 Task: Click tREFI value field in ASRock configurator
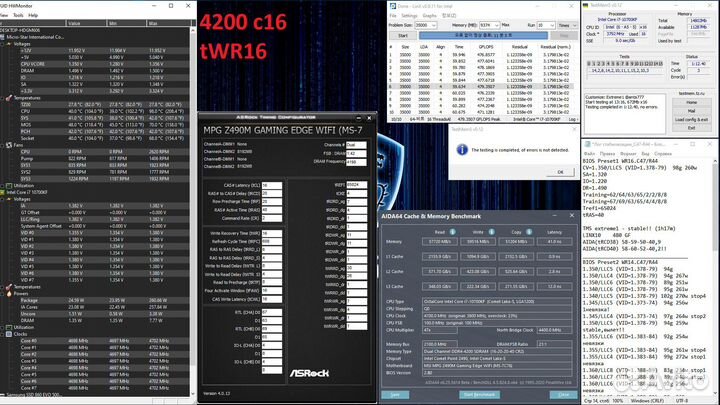coord(356,185)
